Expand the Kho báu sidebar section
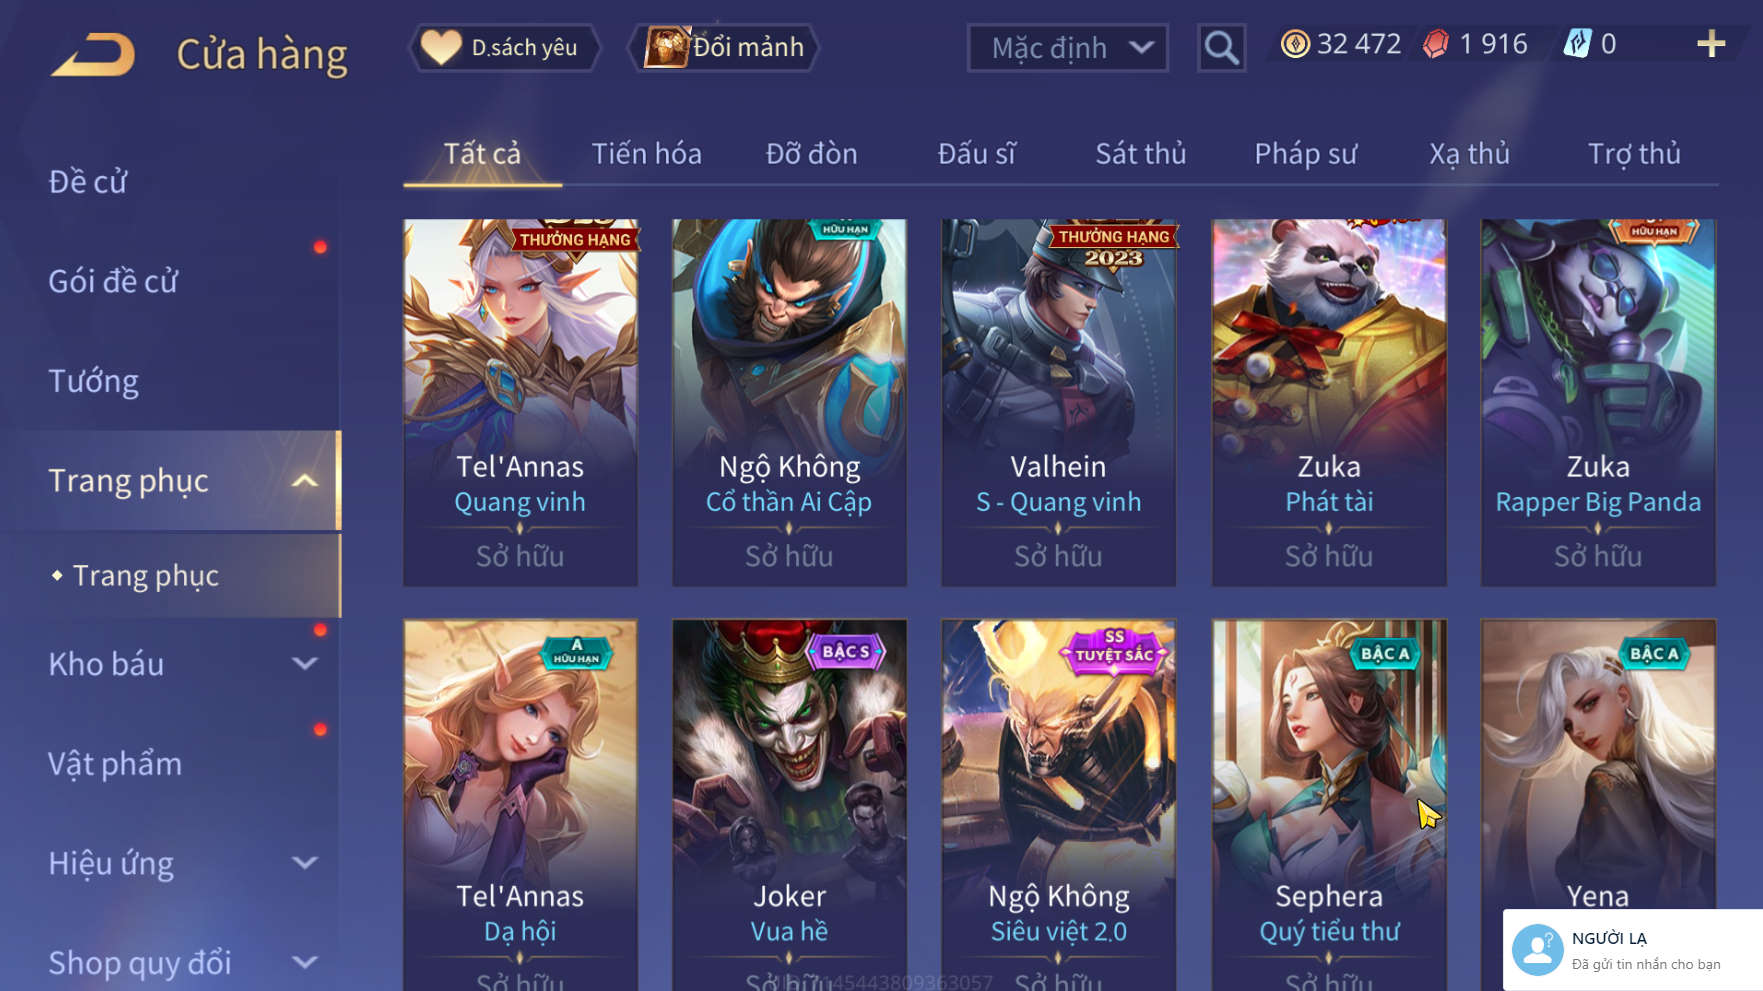 point(305,664)
